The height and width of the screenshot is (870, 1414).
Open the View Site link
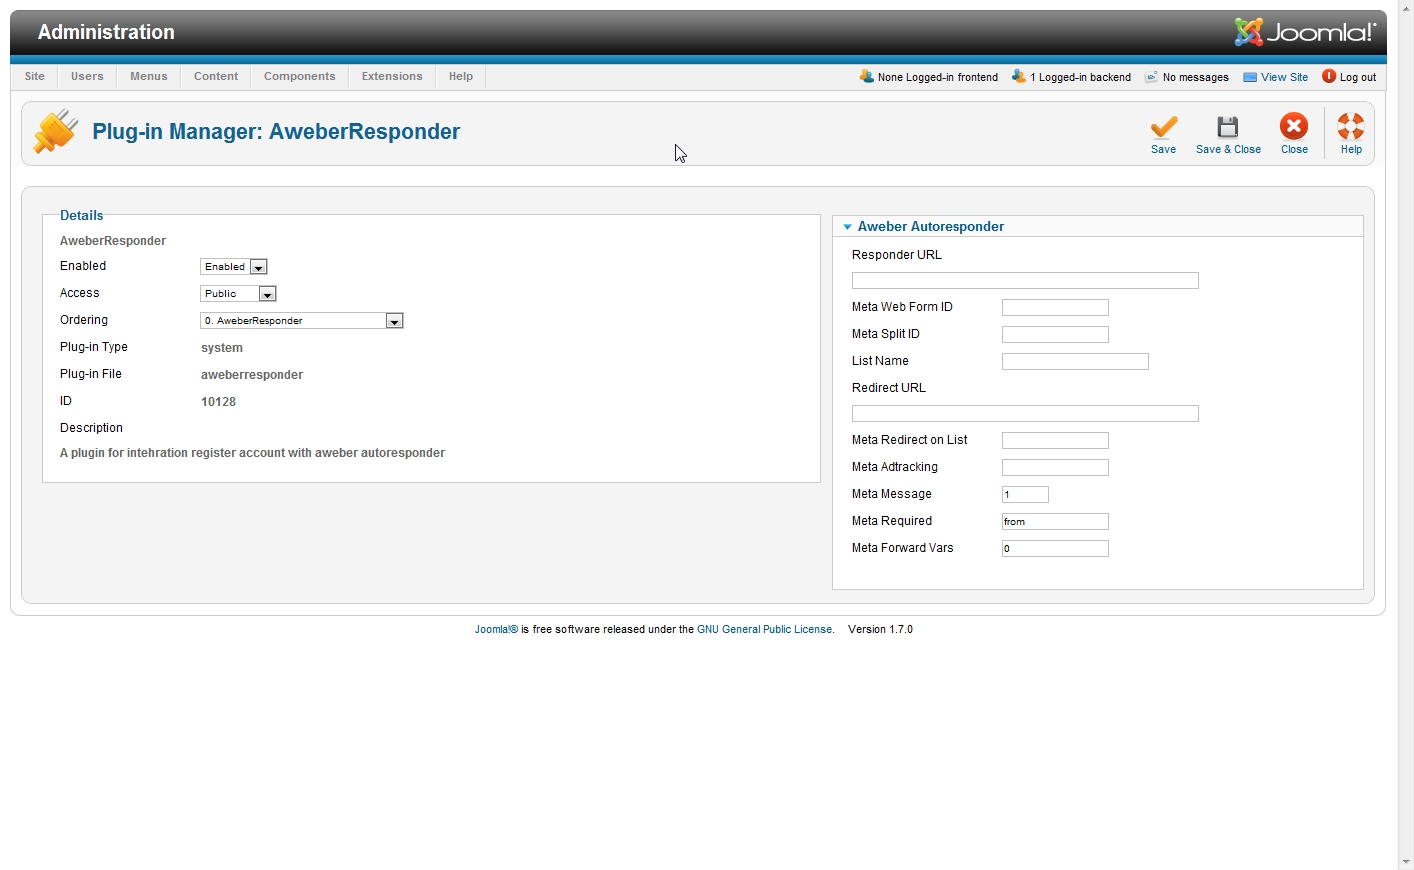pyautogui.click(x=1284, y=77)
